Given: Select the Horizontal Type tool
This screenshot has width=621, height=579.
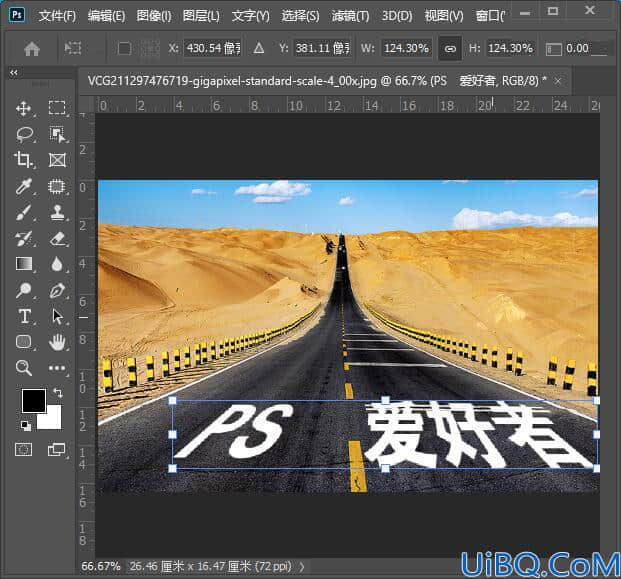Looking at the screenshot, I should coord(25,316).
